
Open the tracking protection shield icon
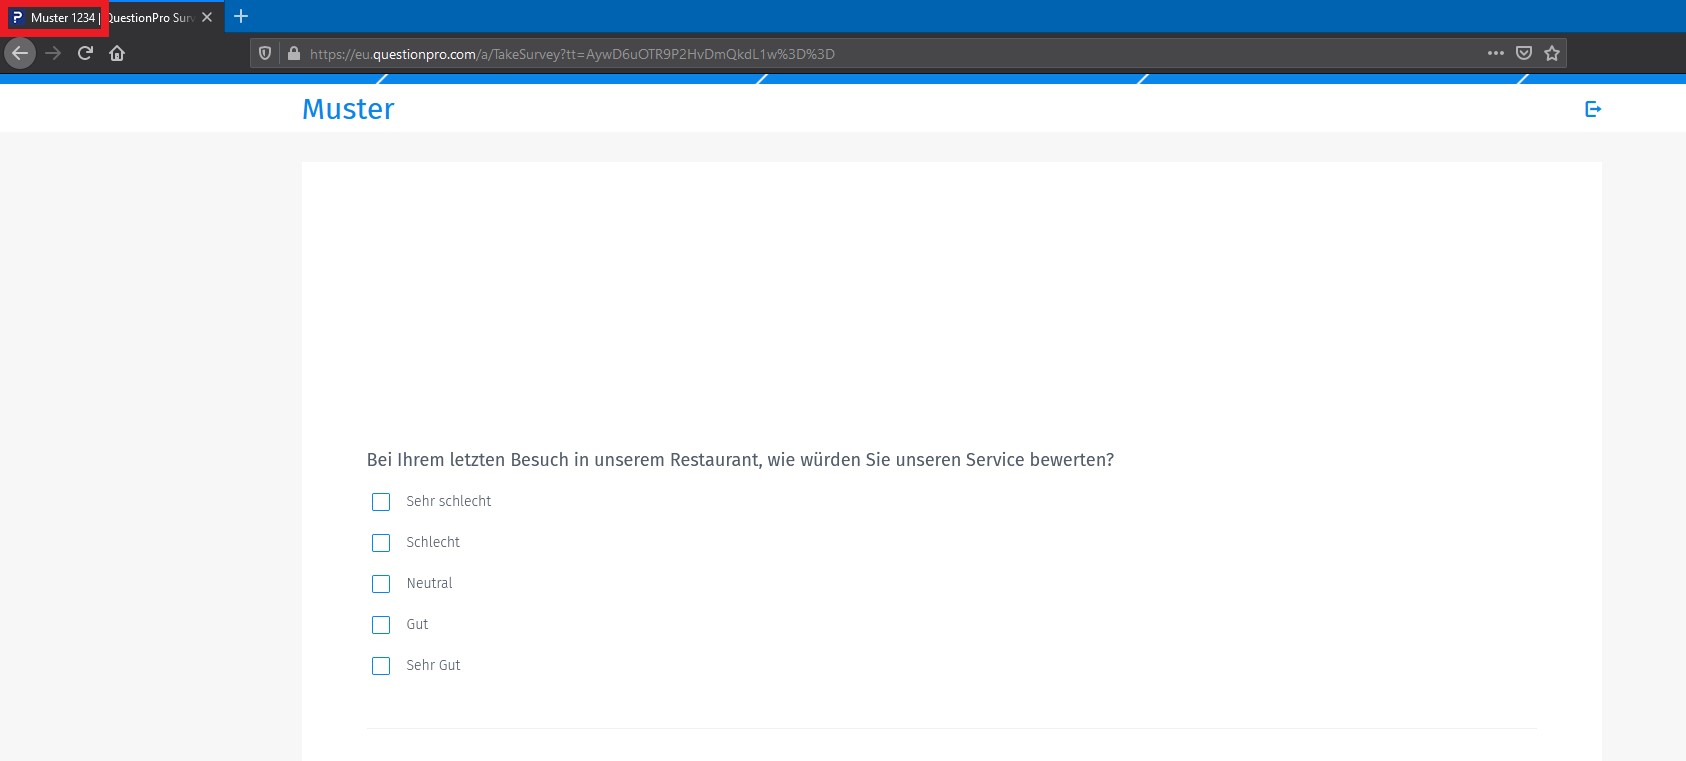tap(265, 53)
